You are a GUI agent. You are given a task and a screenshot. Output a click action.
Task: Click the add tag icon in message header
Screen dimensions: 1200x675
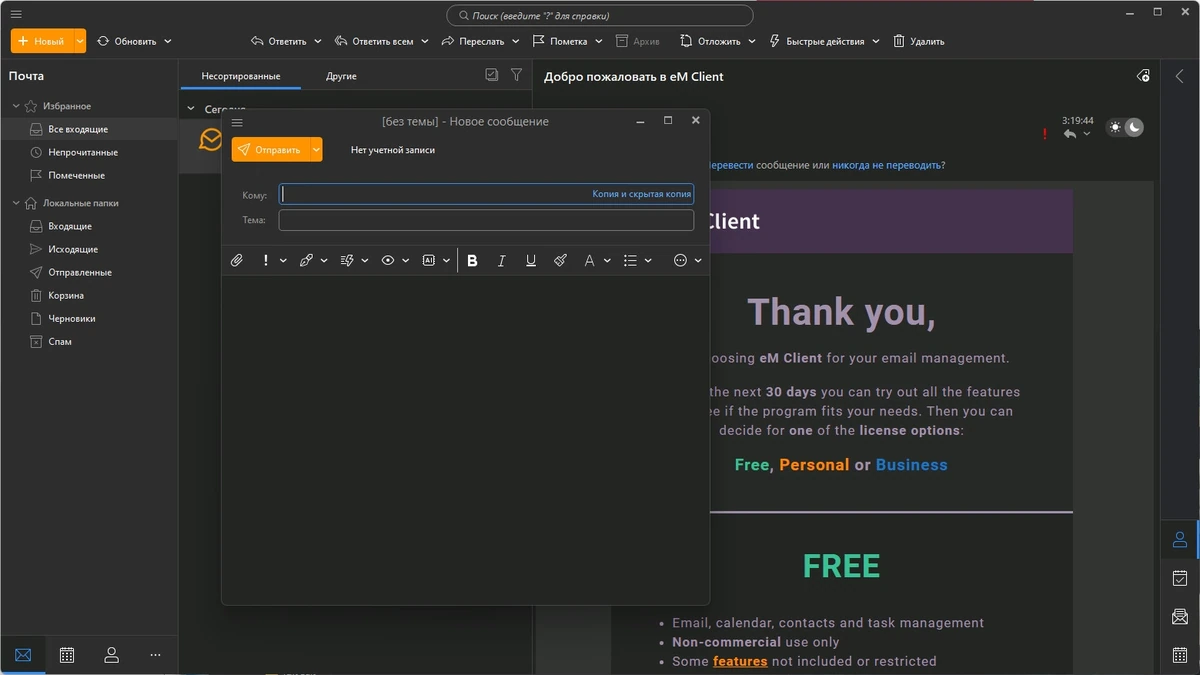coord(1143,76)
